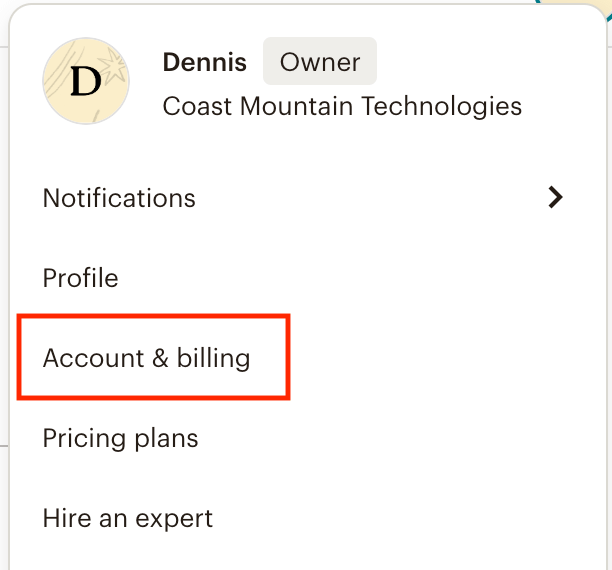Click the gray Owner label next to Dennis
The height and width of the screenshot is (570, 612).
319,62
